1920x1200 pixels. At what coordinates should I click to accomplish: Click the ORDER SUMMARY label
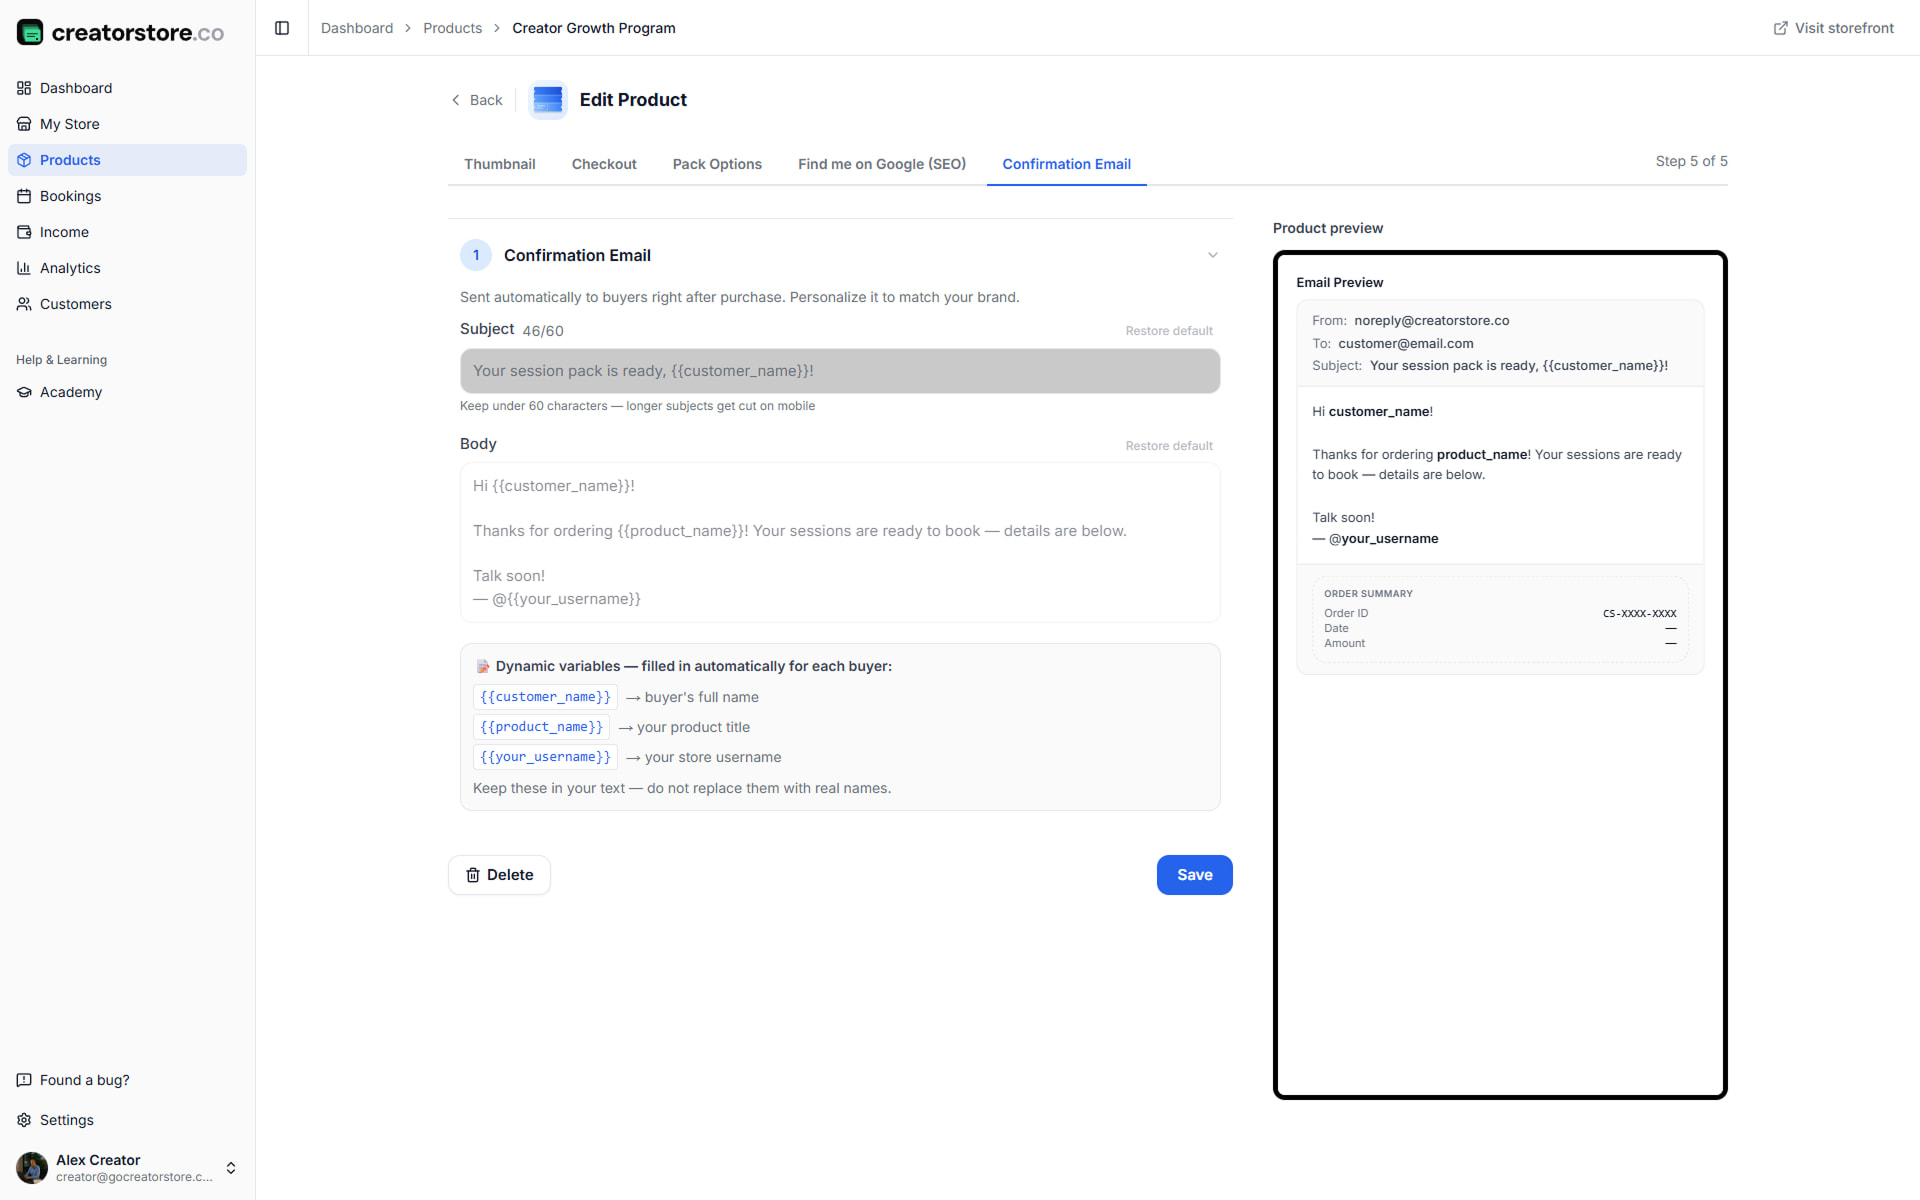point(1369,594)
